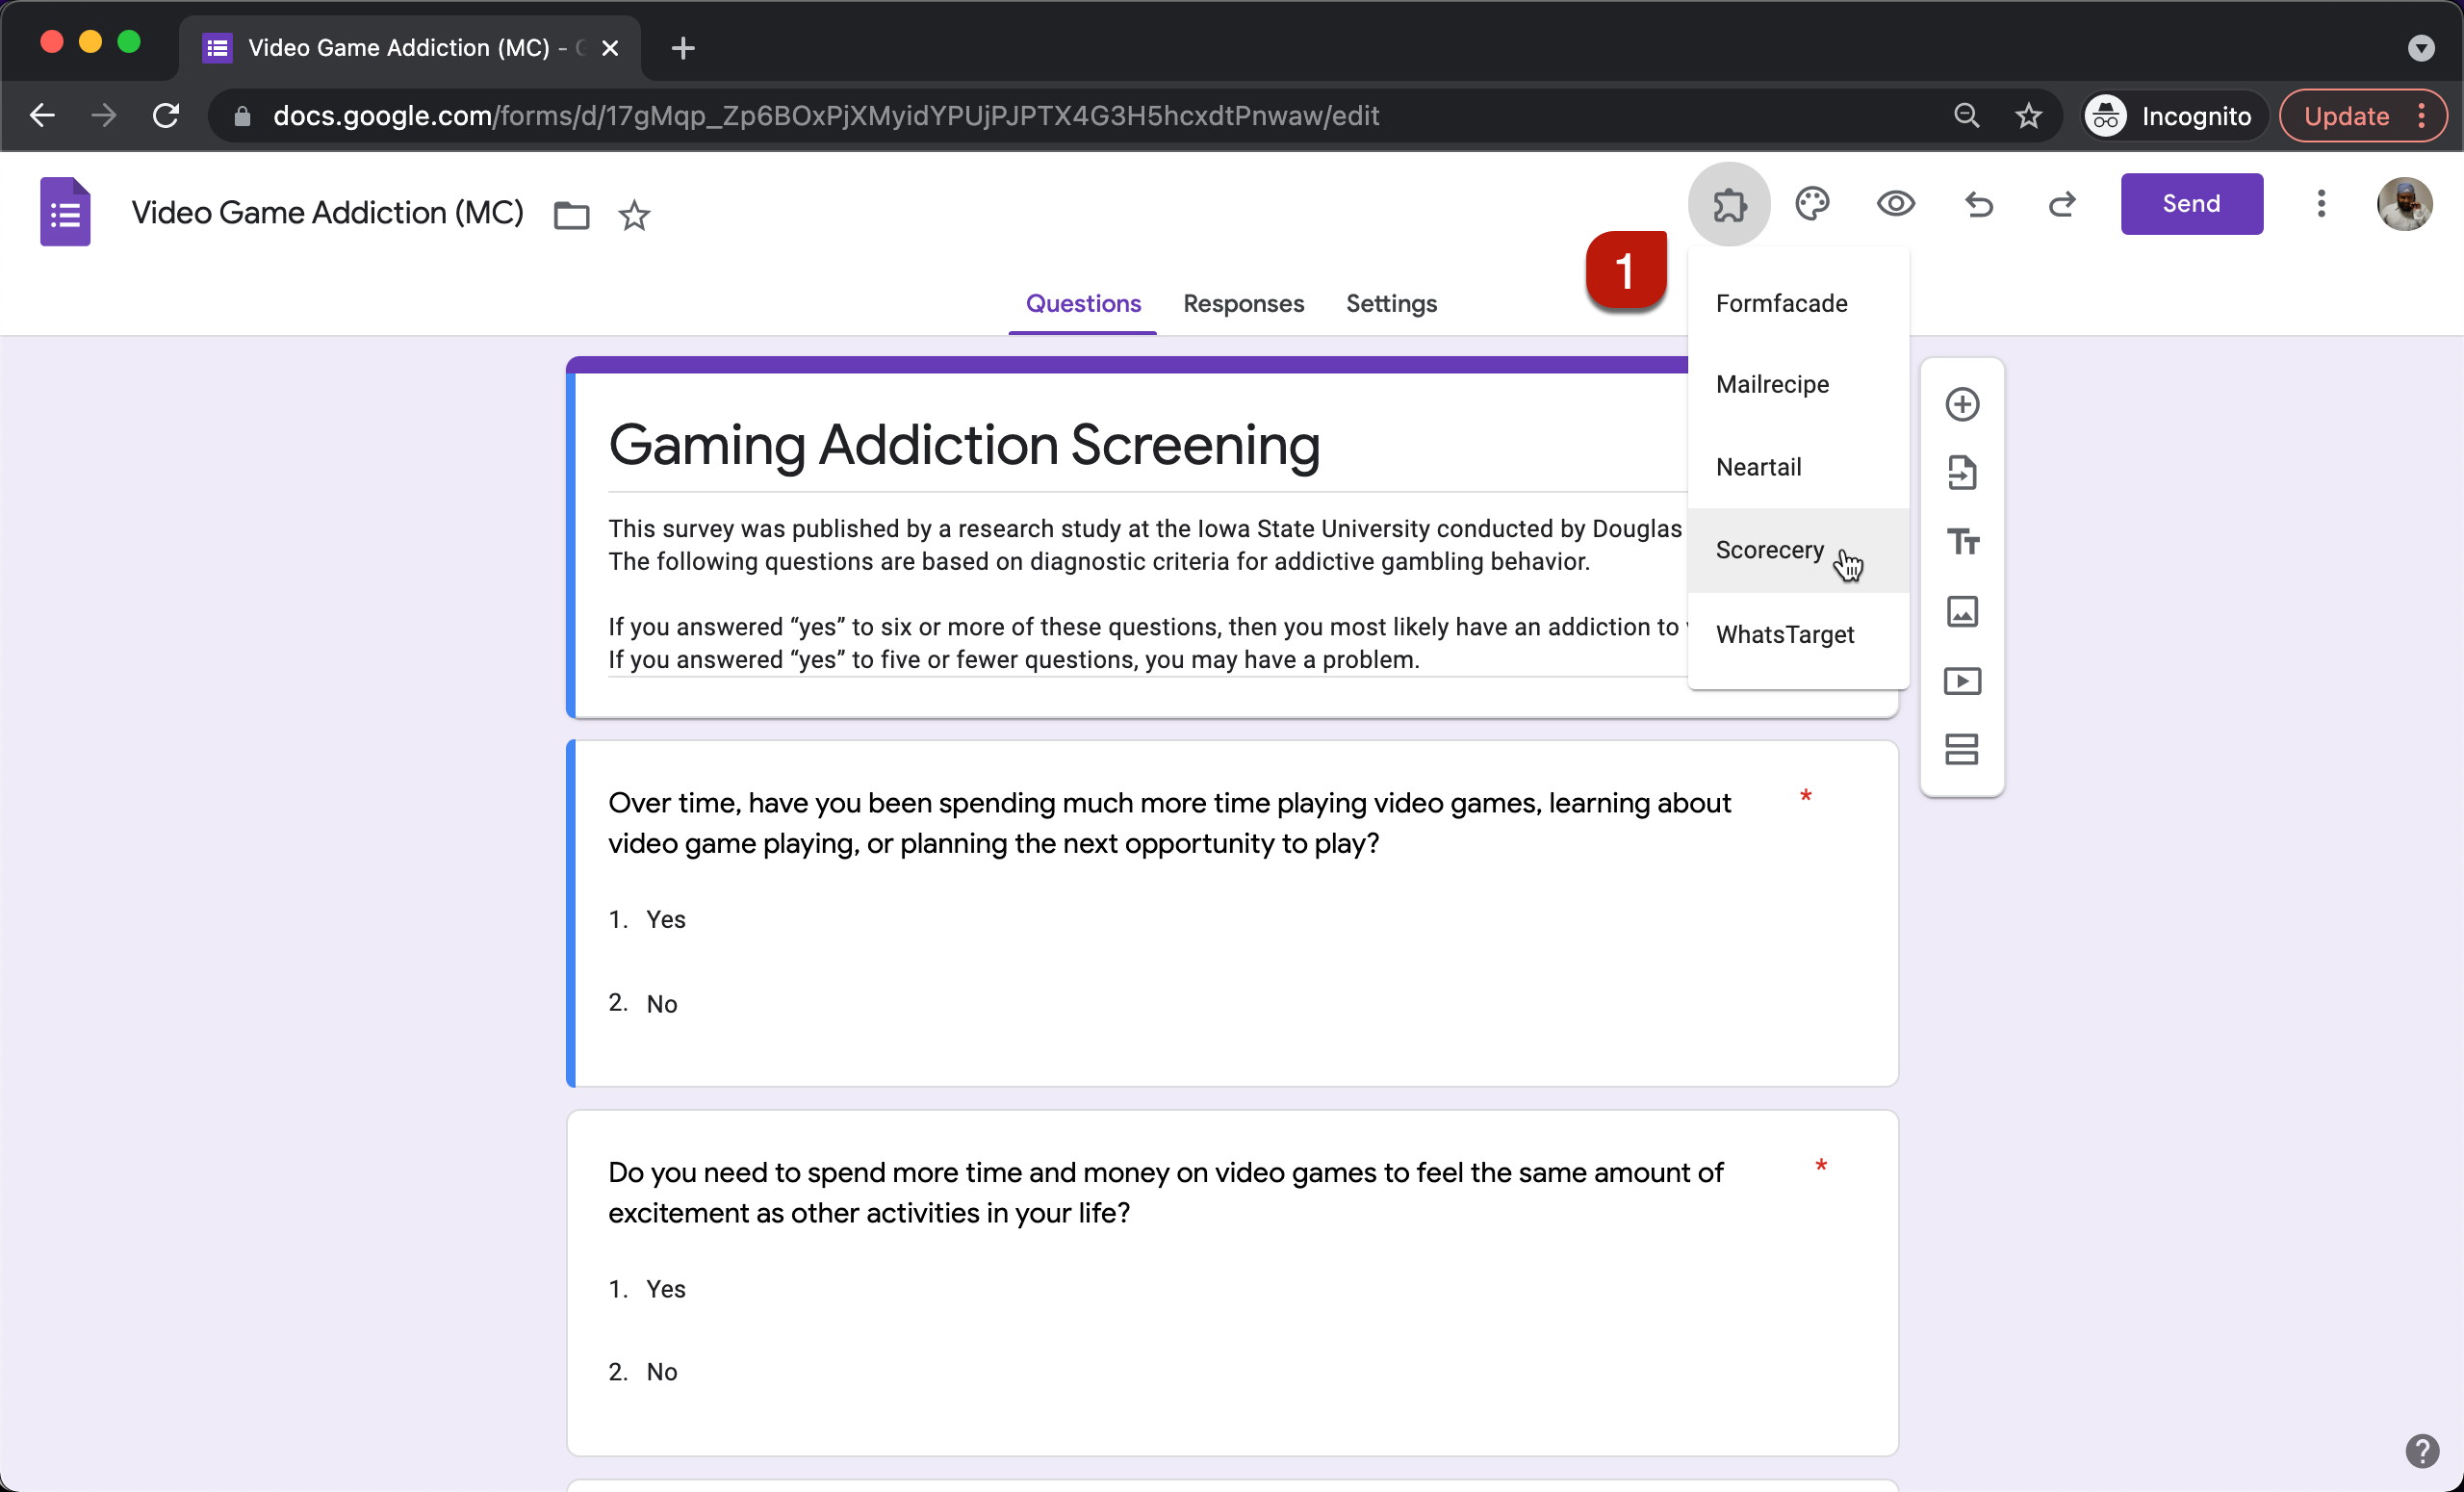Click the Preview eye icon
Screen dimensions: 2464x1492
1895,204
